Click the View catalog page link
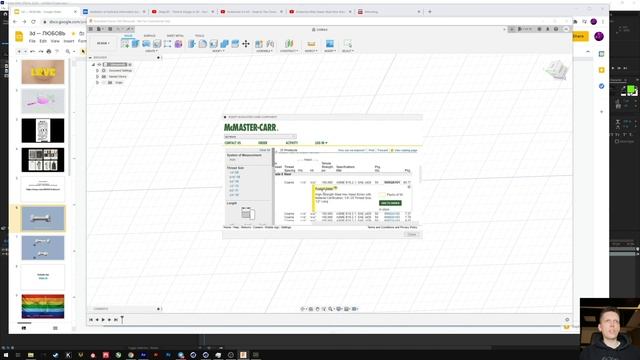 point(406,151)
